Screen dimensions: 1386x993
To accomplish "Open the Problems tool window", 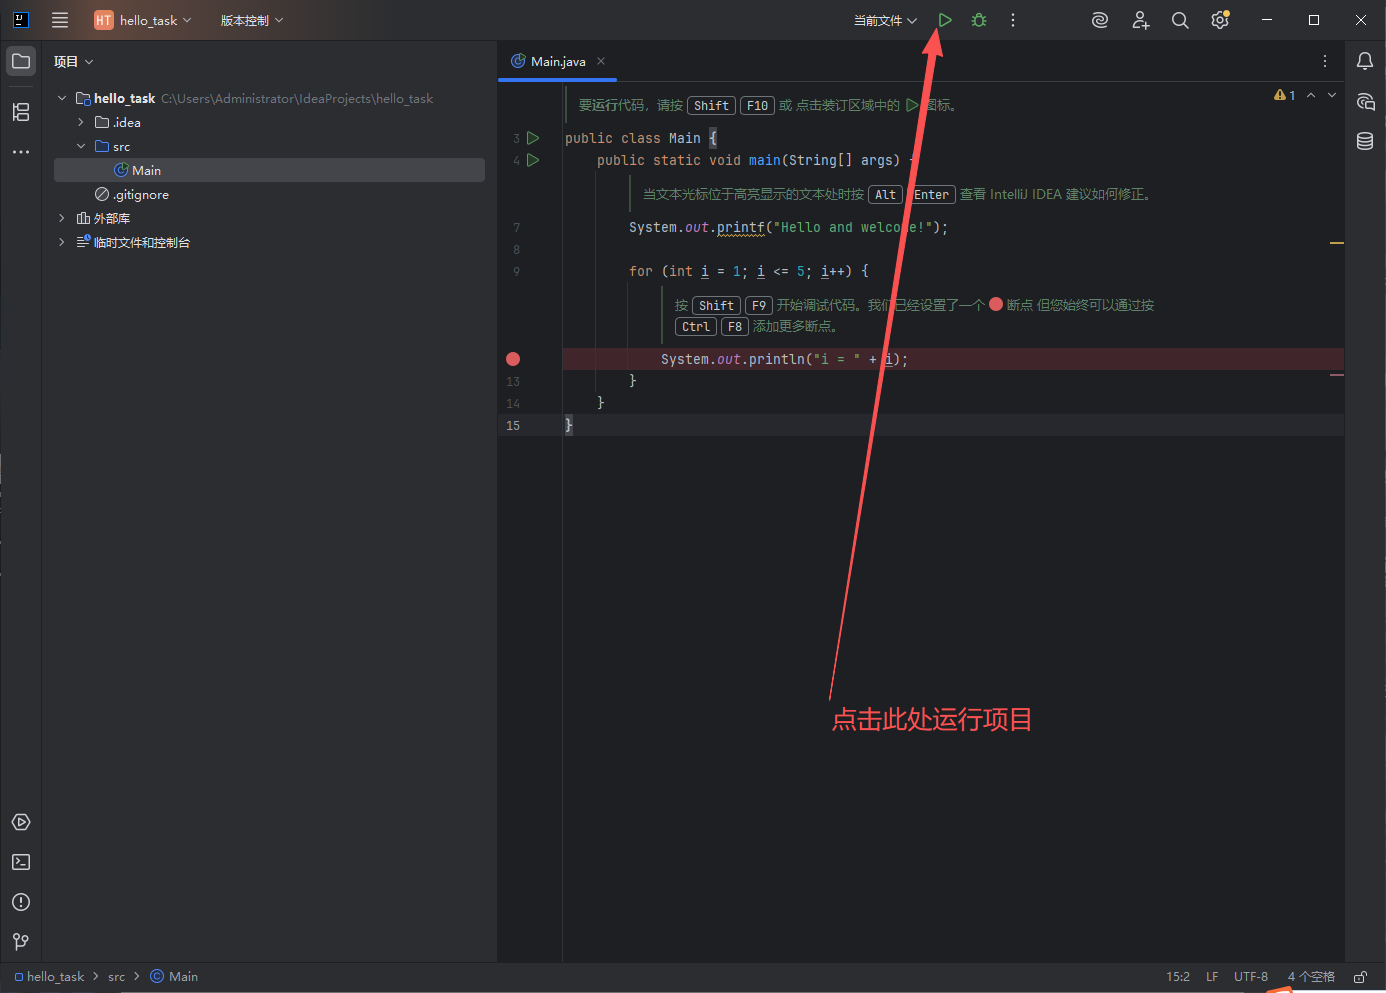I will pos(21,902).
